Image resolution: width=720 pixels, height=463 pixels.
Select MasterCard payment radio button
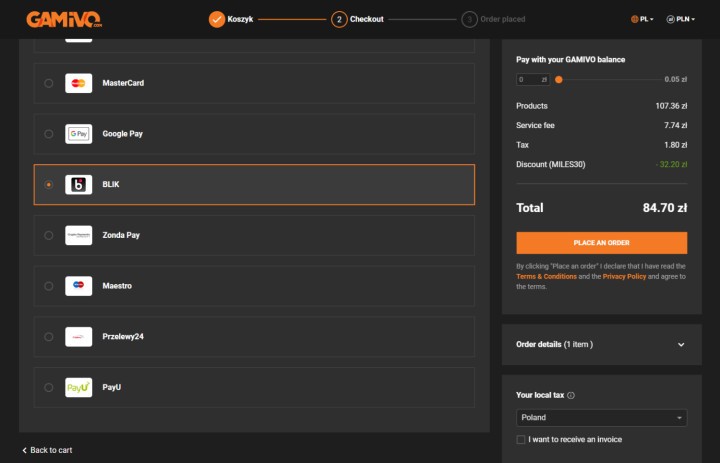(x=49, y=83)
